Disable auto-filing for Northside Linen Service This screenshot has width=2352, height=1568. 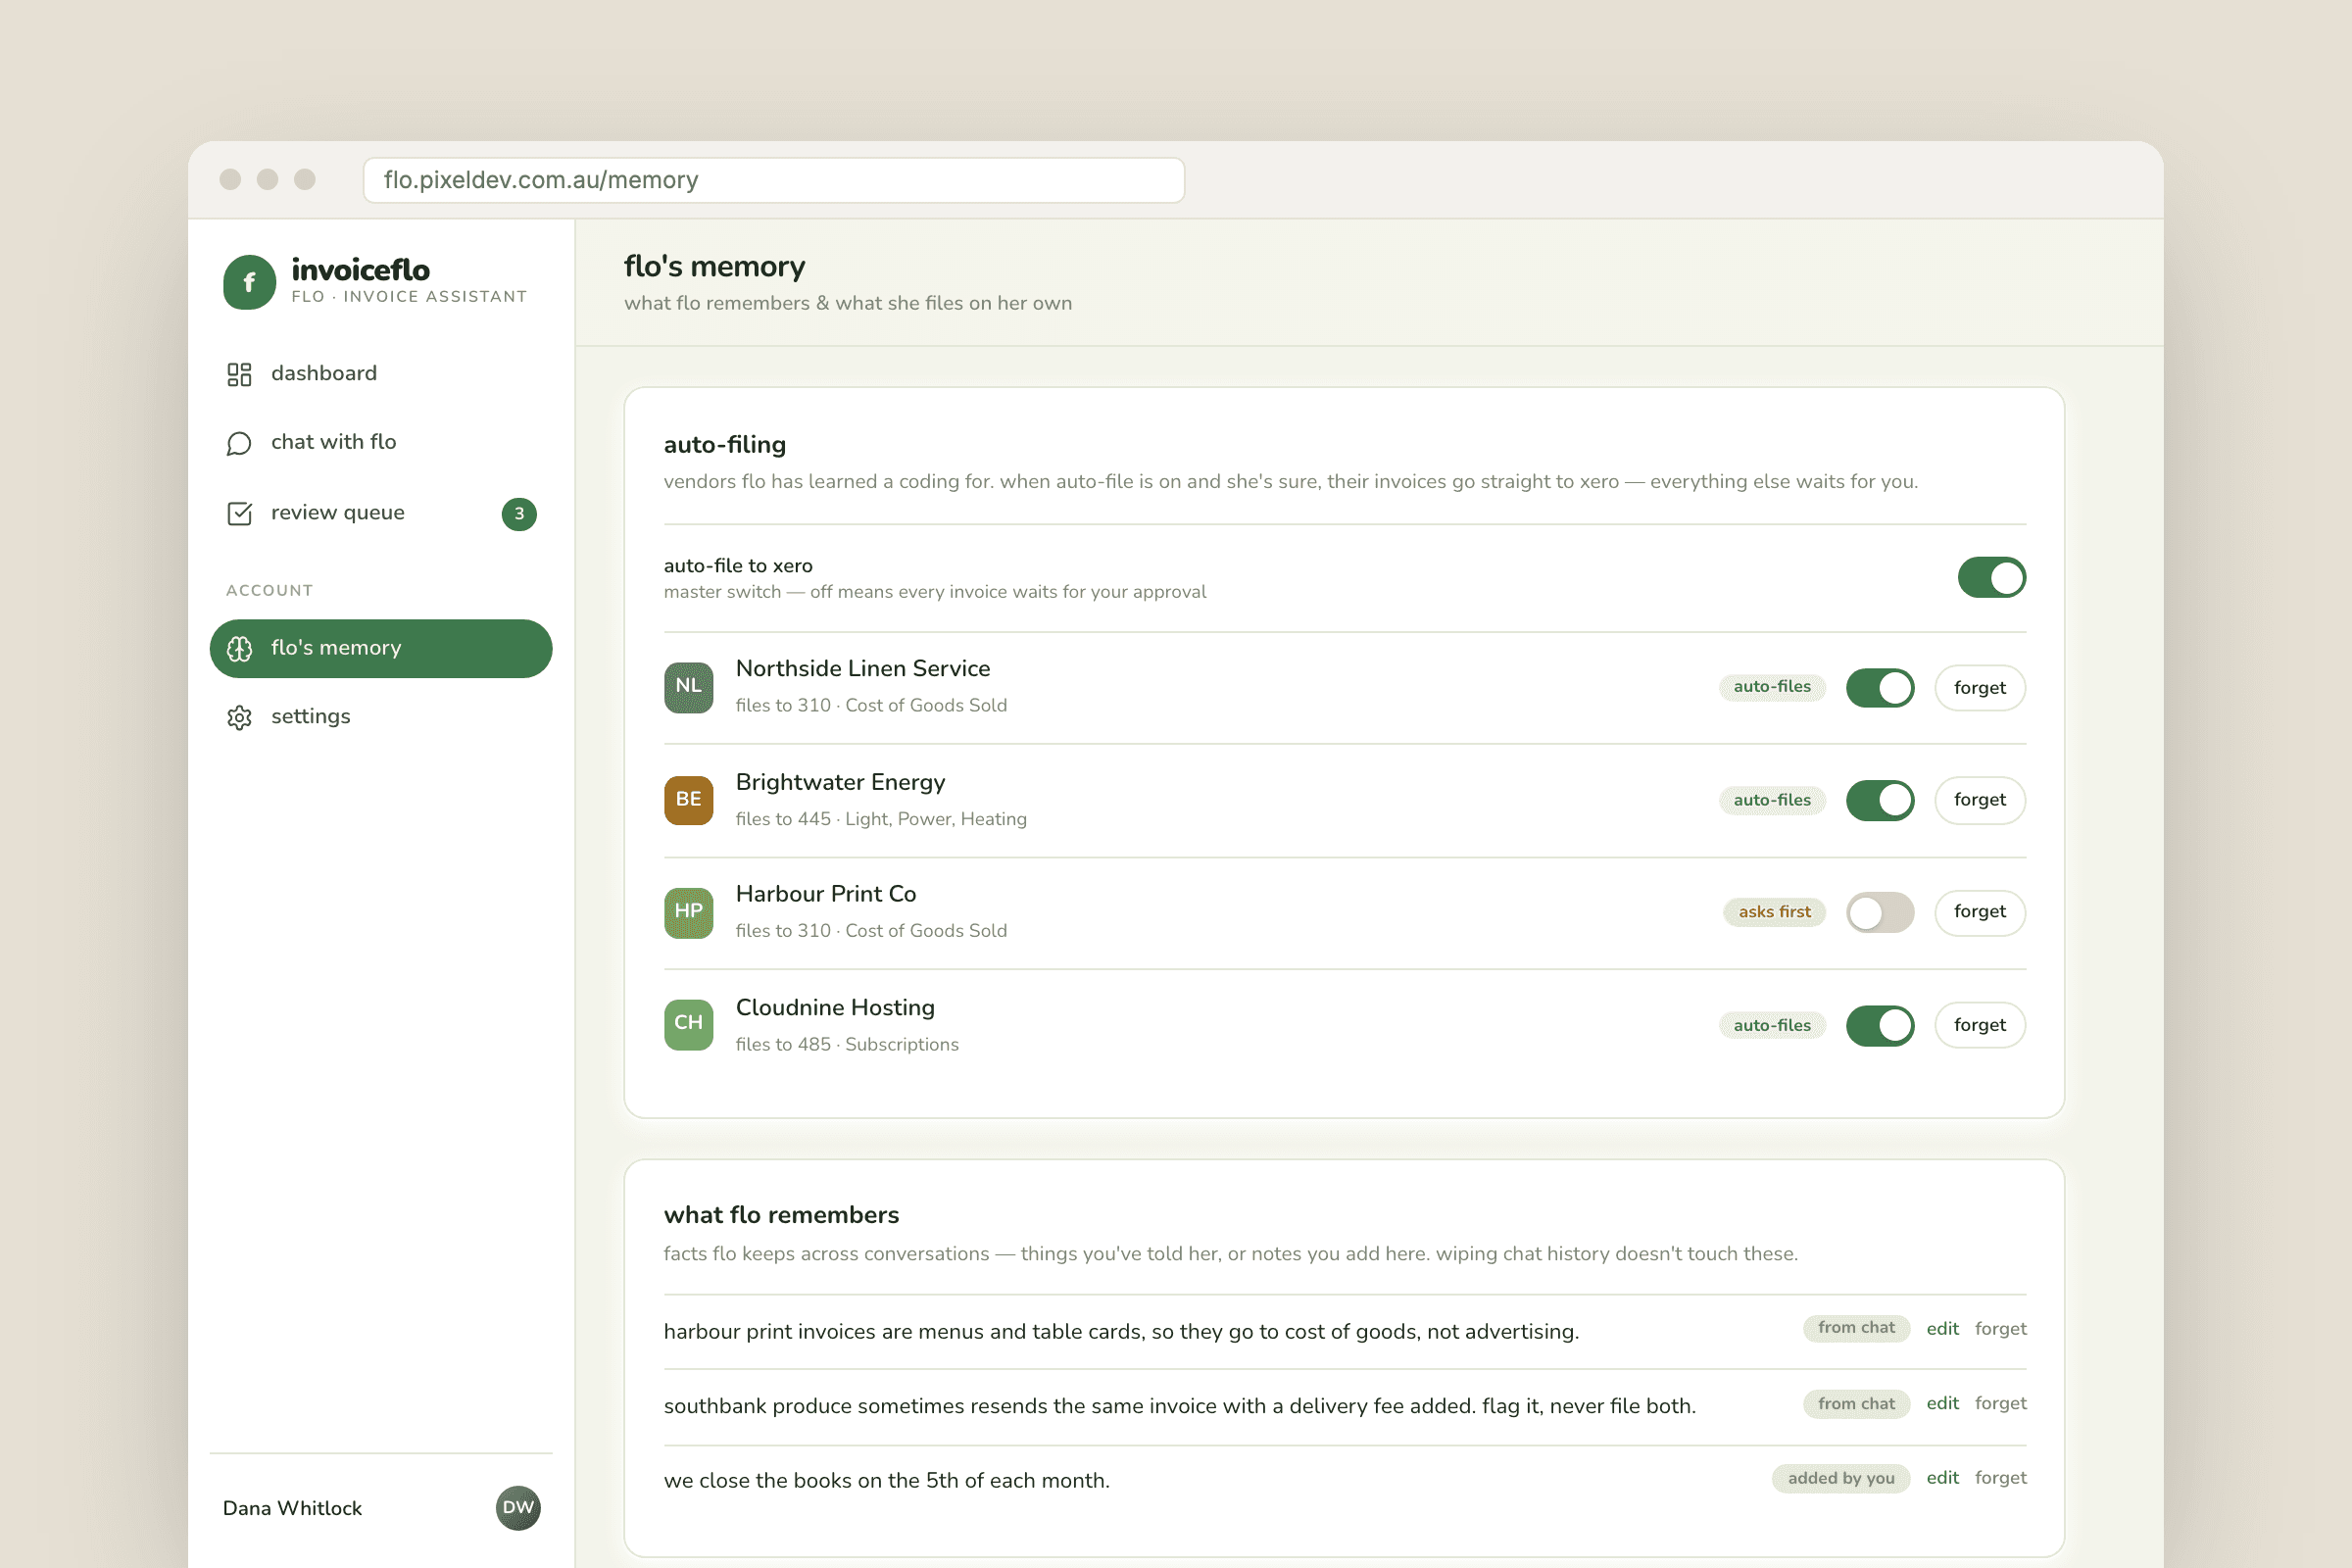pyautogui.click(x=1879, y=687)
